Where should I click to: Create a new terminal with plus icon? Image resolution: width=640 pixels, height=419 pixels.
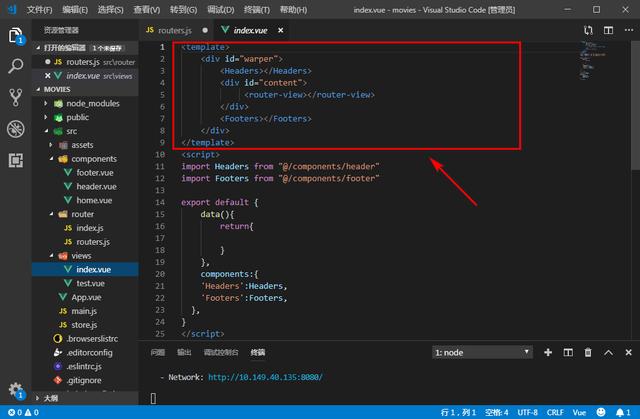point(548,352)
